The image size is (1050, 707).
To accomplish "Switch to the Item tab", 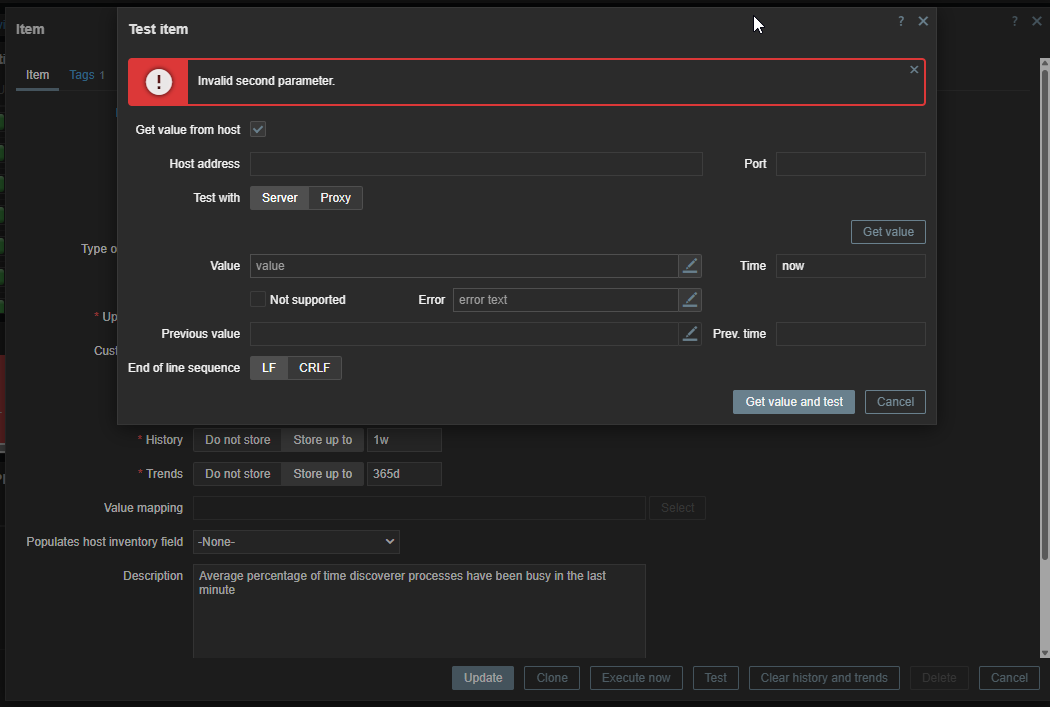I will pos(37,75).
